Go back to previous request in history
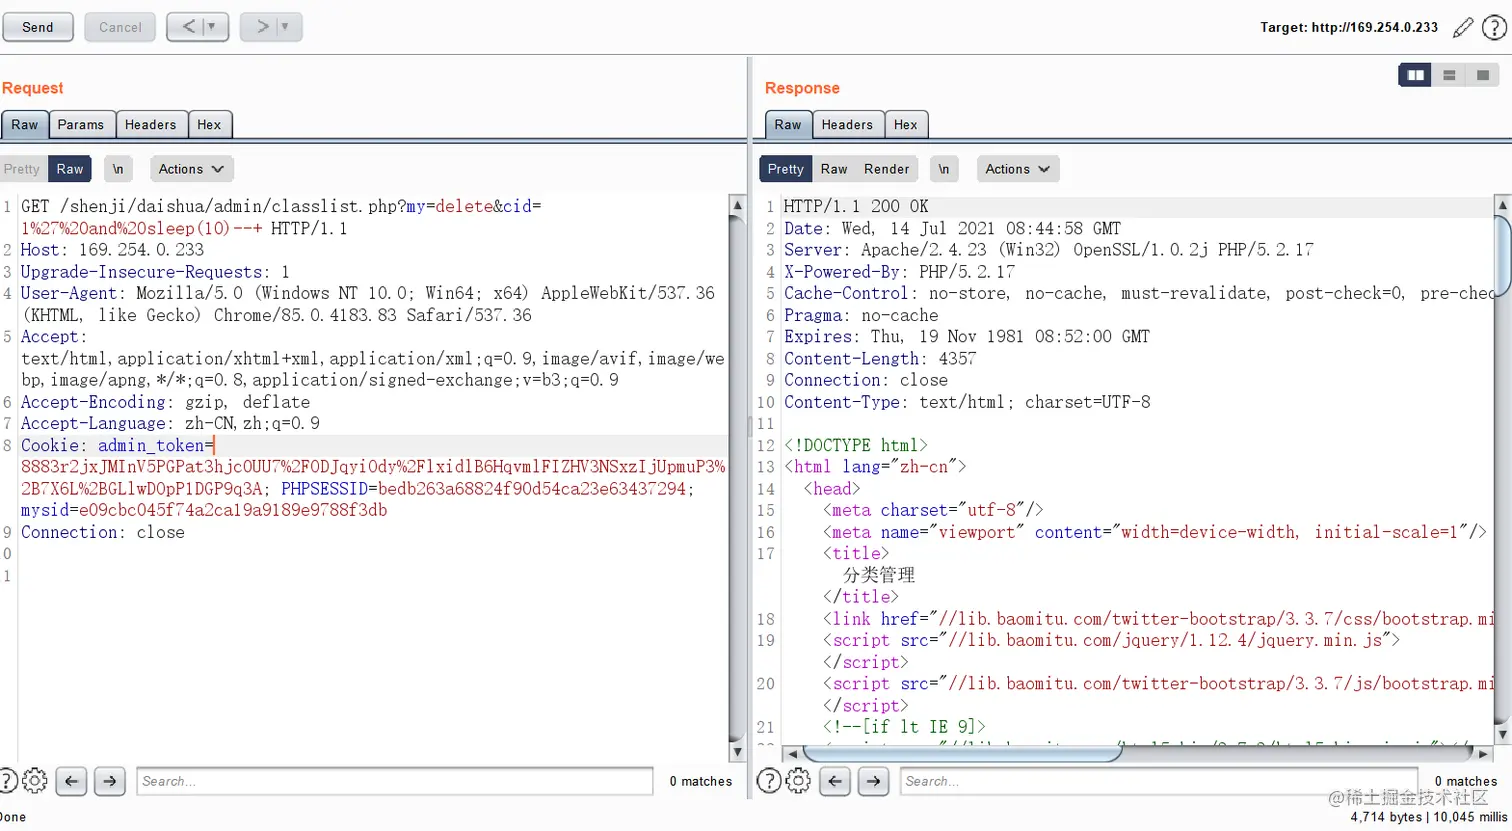This screenshot has width=1512, height=831. pyautogui.click(x=189, y=27)
